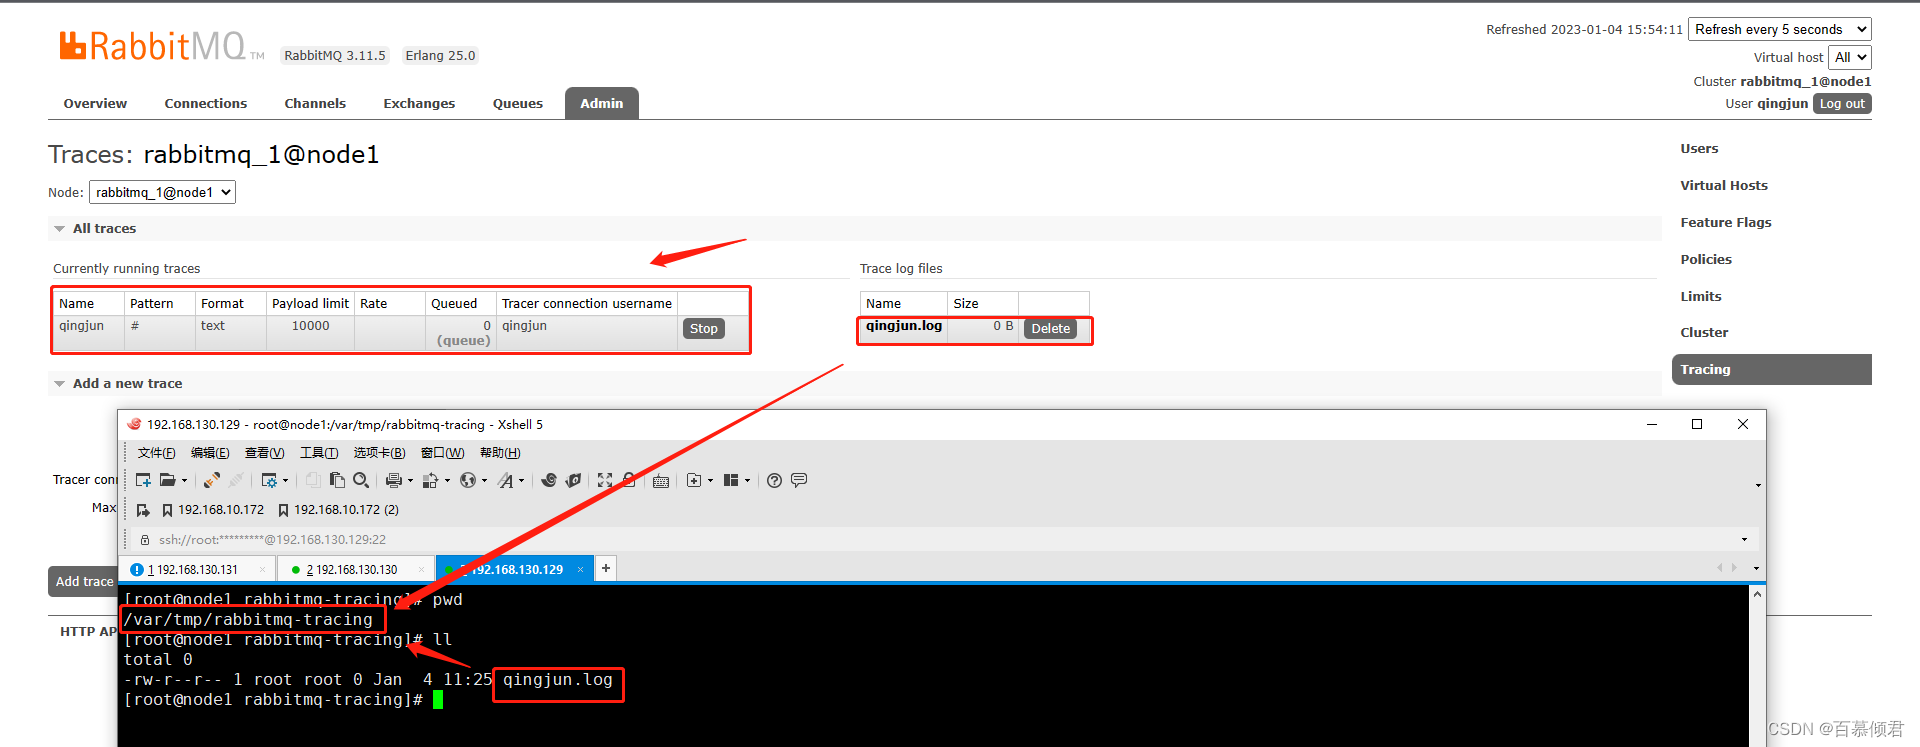Open the qingjun.log trace file link

tap(904, 326)
